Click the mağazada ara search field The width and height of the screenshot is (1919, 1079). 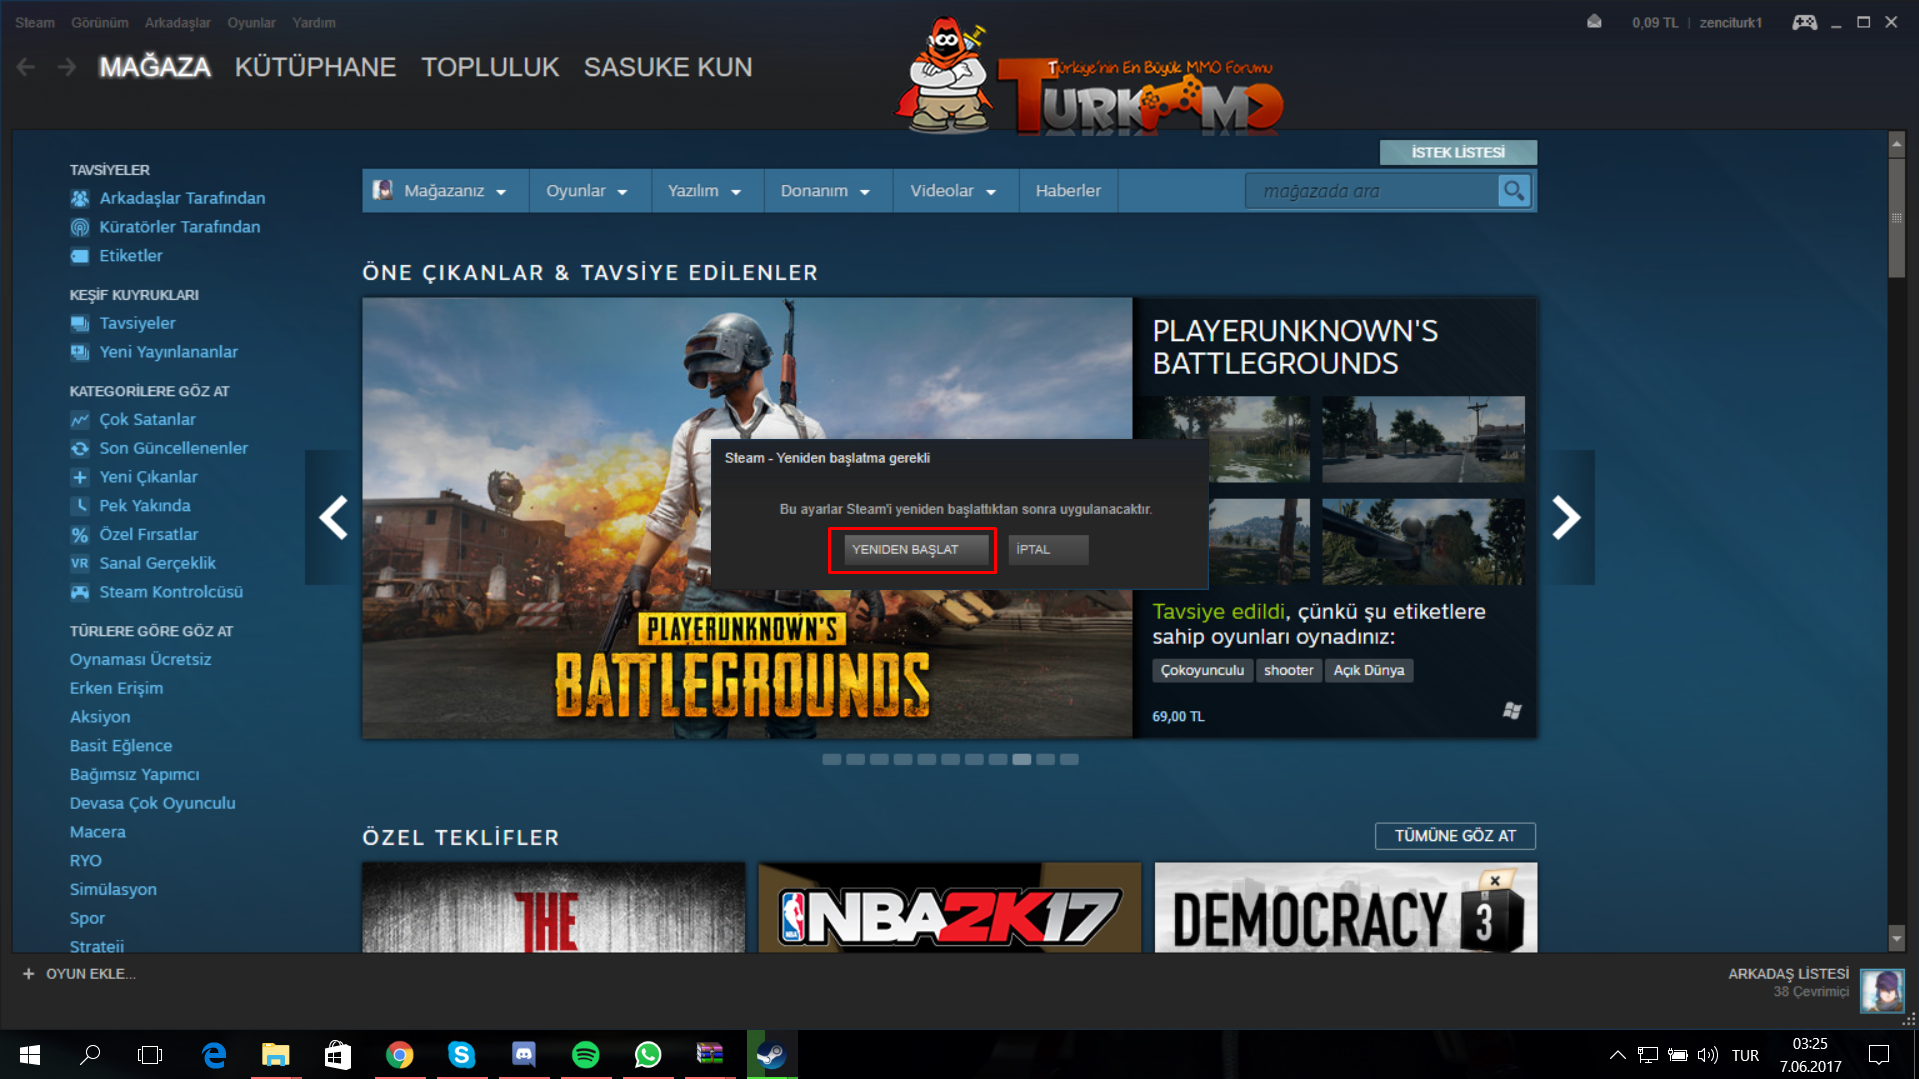pyautogui.click(x=1371, y=190)
